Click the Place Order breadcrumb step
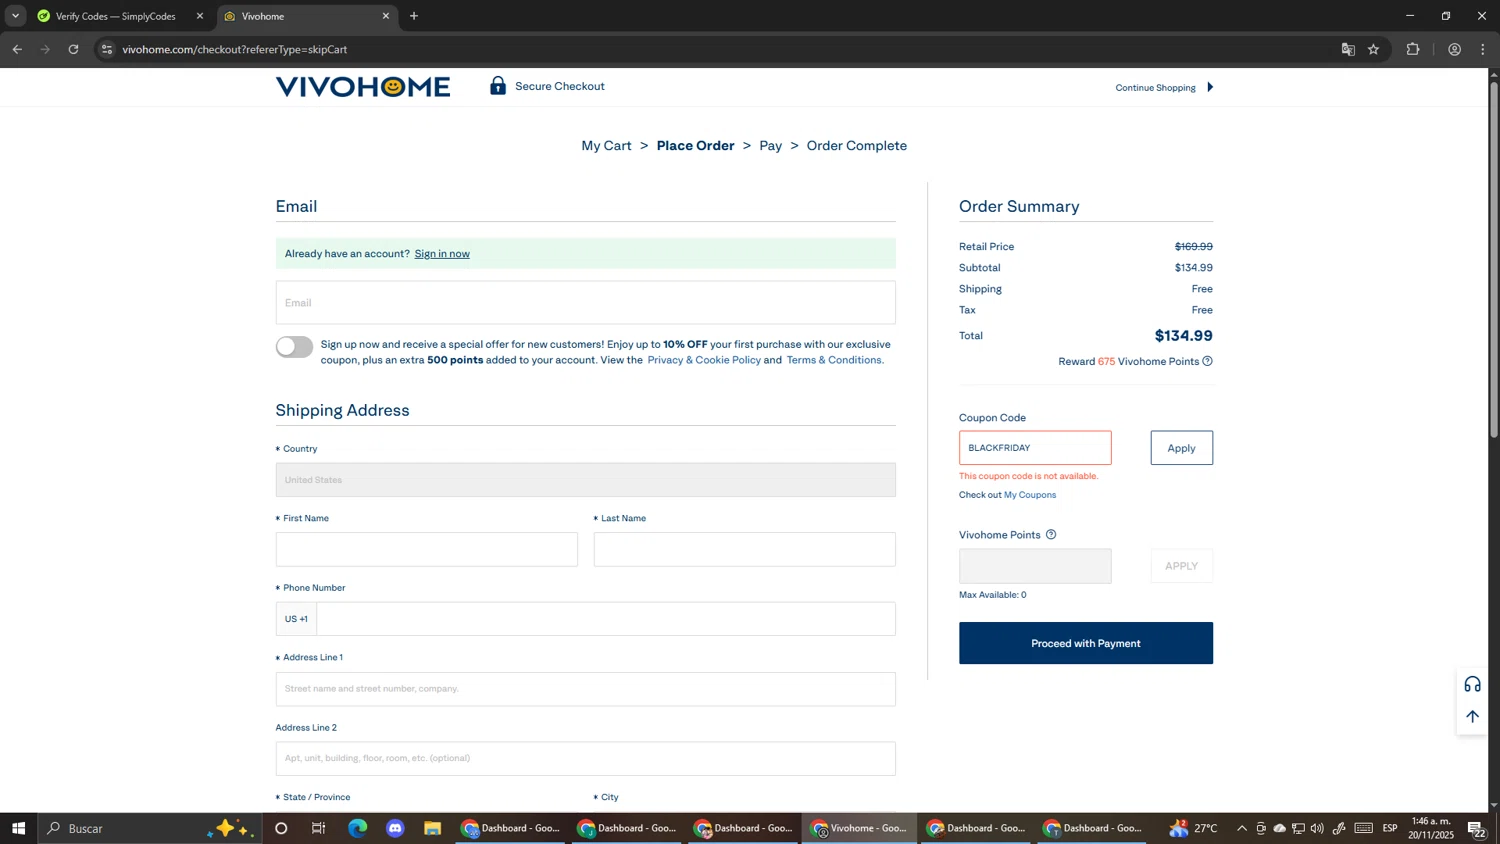 pyautogui.click(x=695, y=146)
